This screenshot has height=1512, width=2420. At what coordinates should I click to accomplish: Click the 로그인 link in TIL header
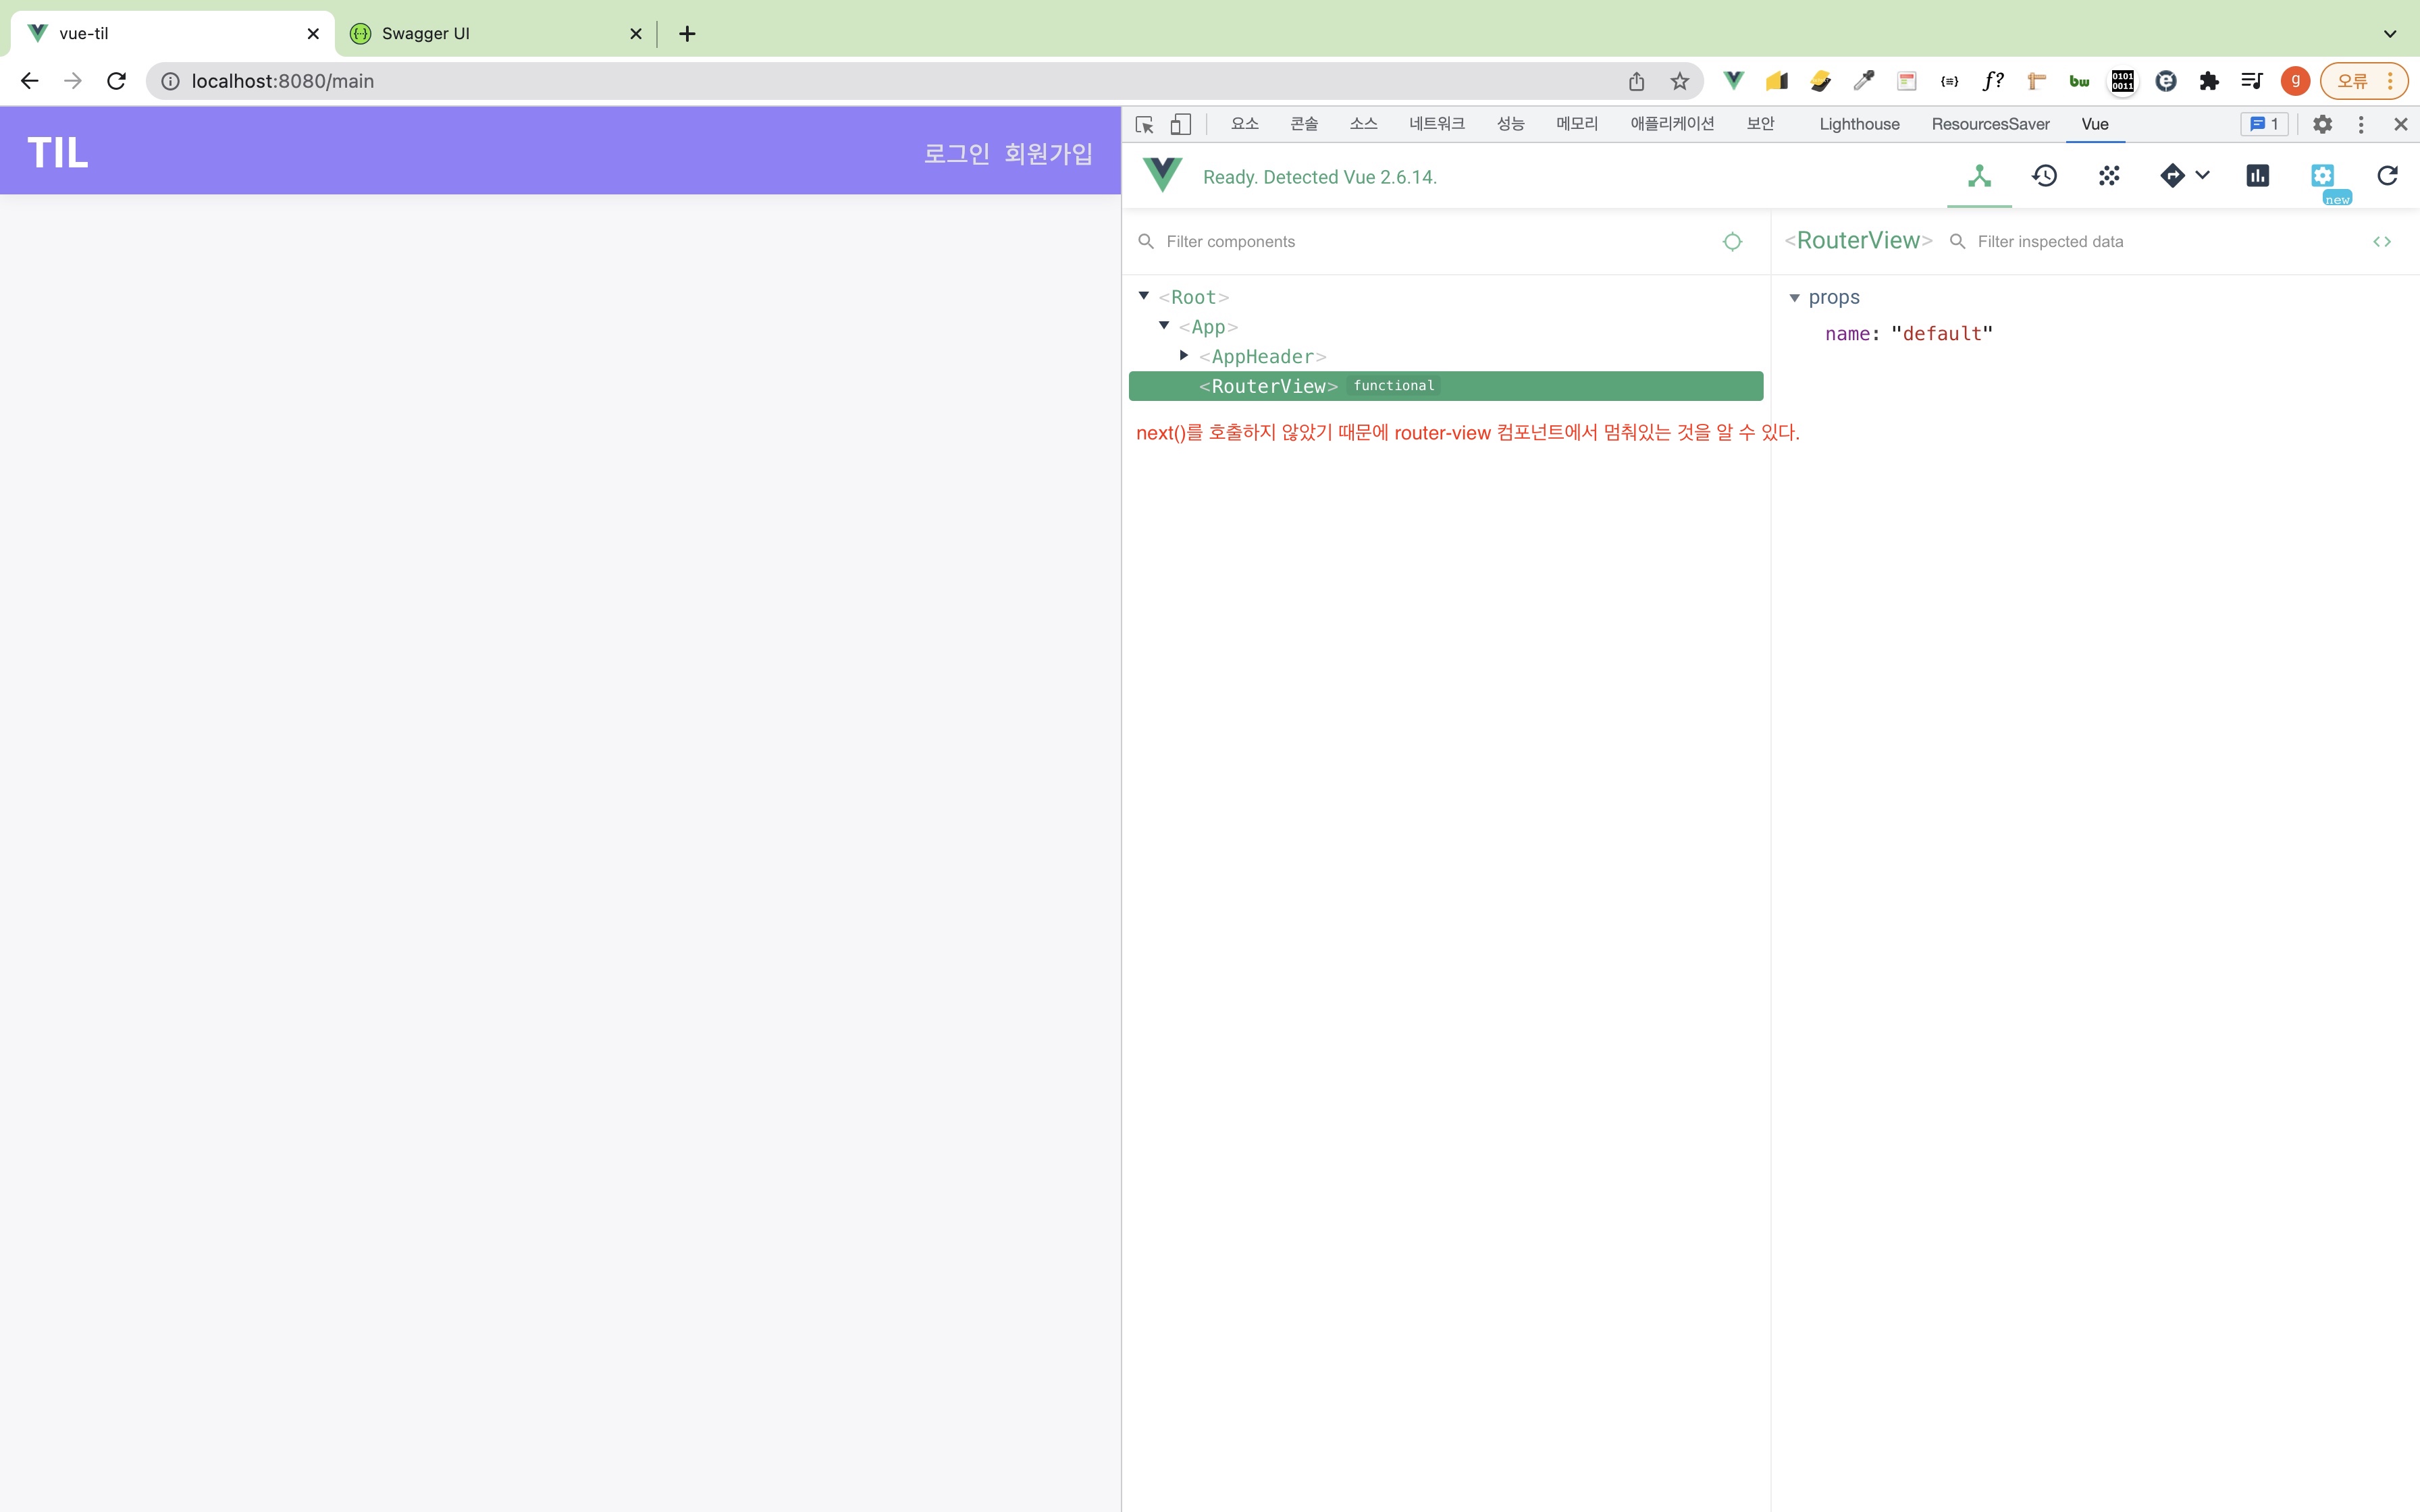pyautogui.click(x=956, y=153)
